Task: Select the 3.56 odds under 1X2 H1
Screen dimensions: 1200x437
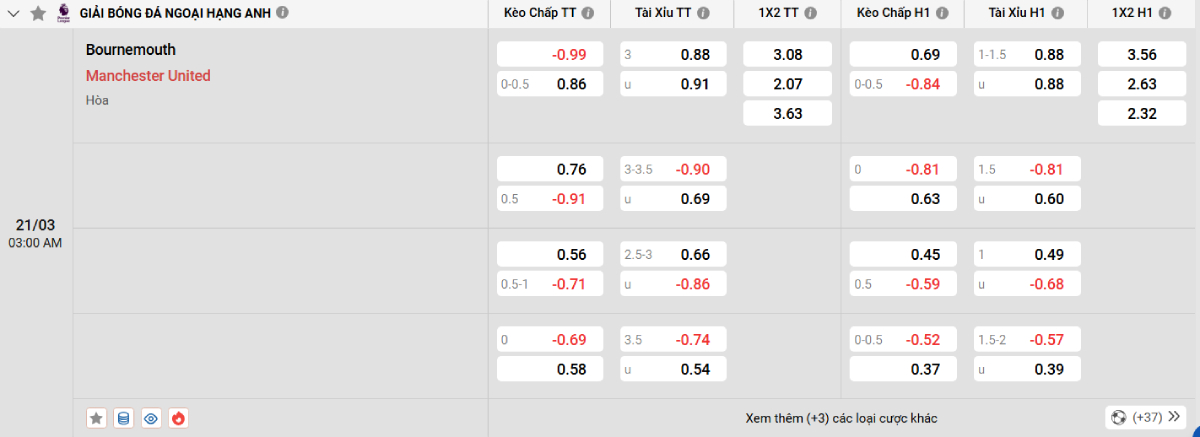Action: point(1141,55)
